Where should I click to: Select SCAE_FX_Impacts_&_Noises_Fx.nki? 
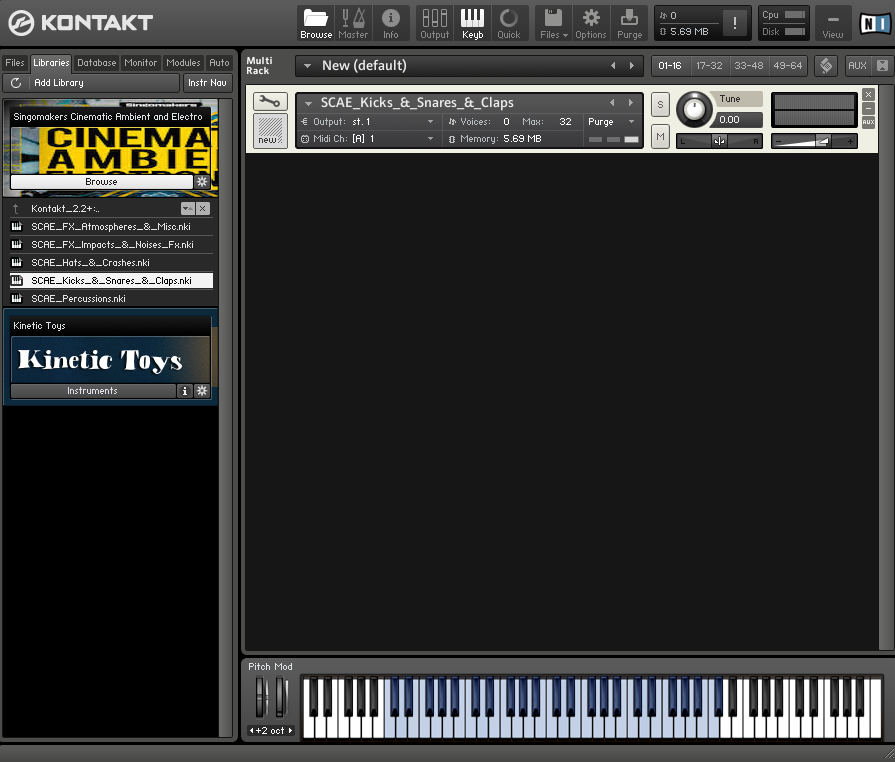pyautogui.click(x=111, y=245)
